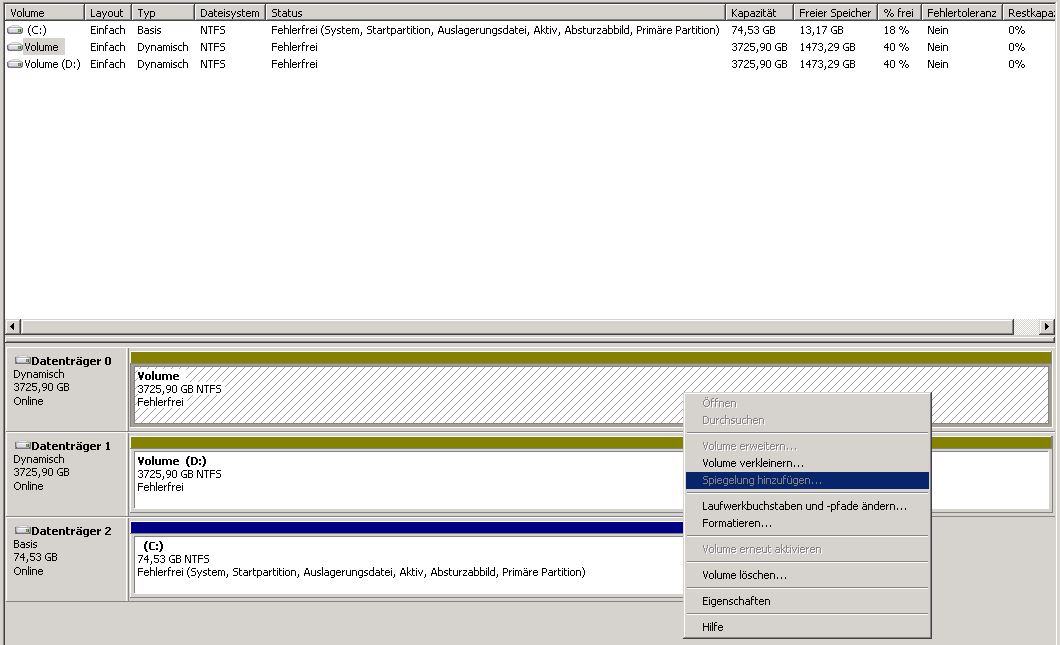The width and height of the screenshot is (1060, 645).
Task: Click grayed 'Volume erweitern...' entry
Action: pyautogui.click(x=807, y=446)
